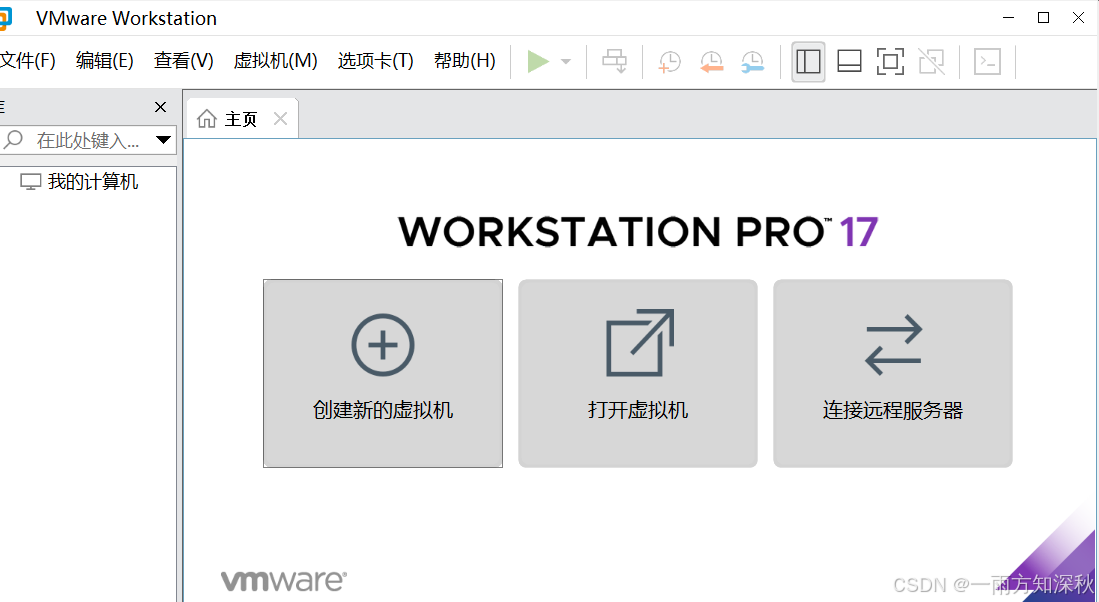Toggle the thumbnail bar view icon

849,62
